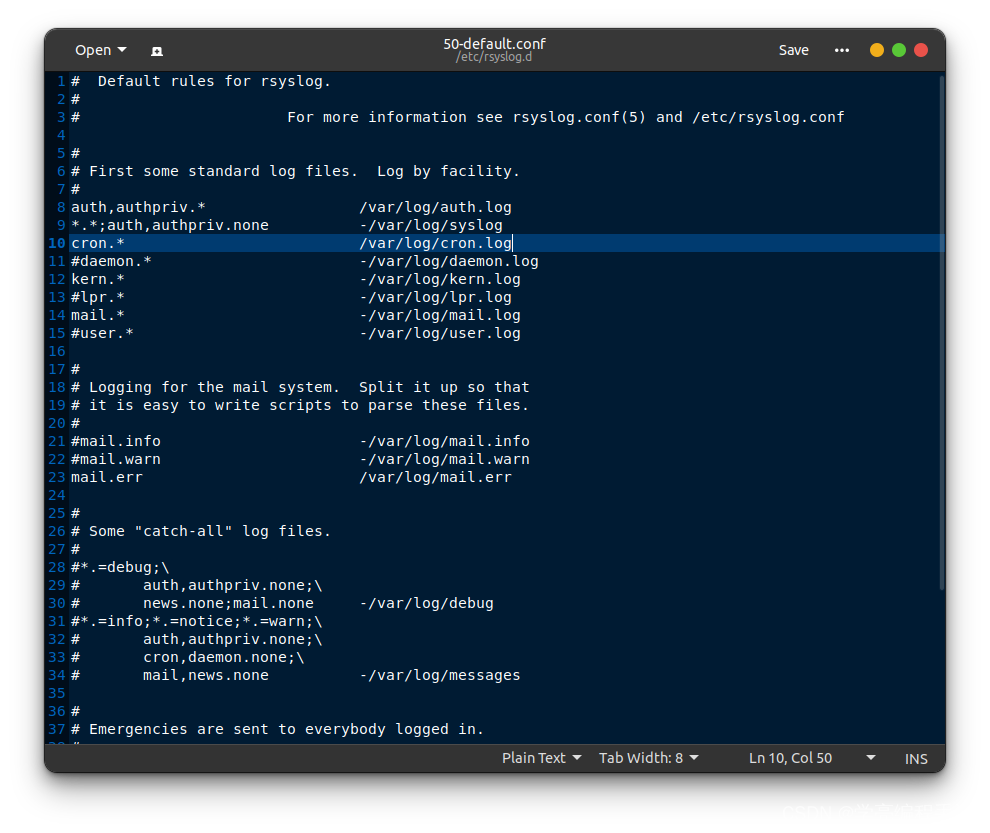Open the Tab Width: 8 dropdown
The width and height of the screenshot is (990, 833).
pos(648,758)
